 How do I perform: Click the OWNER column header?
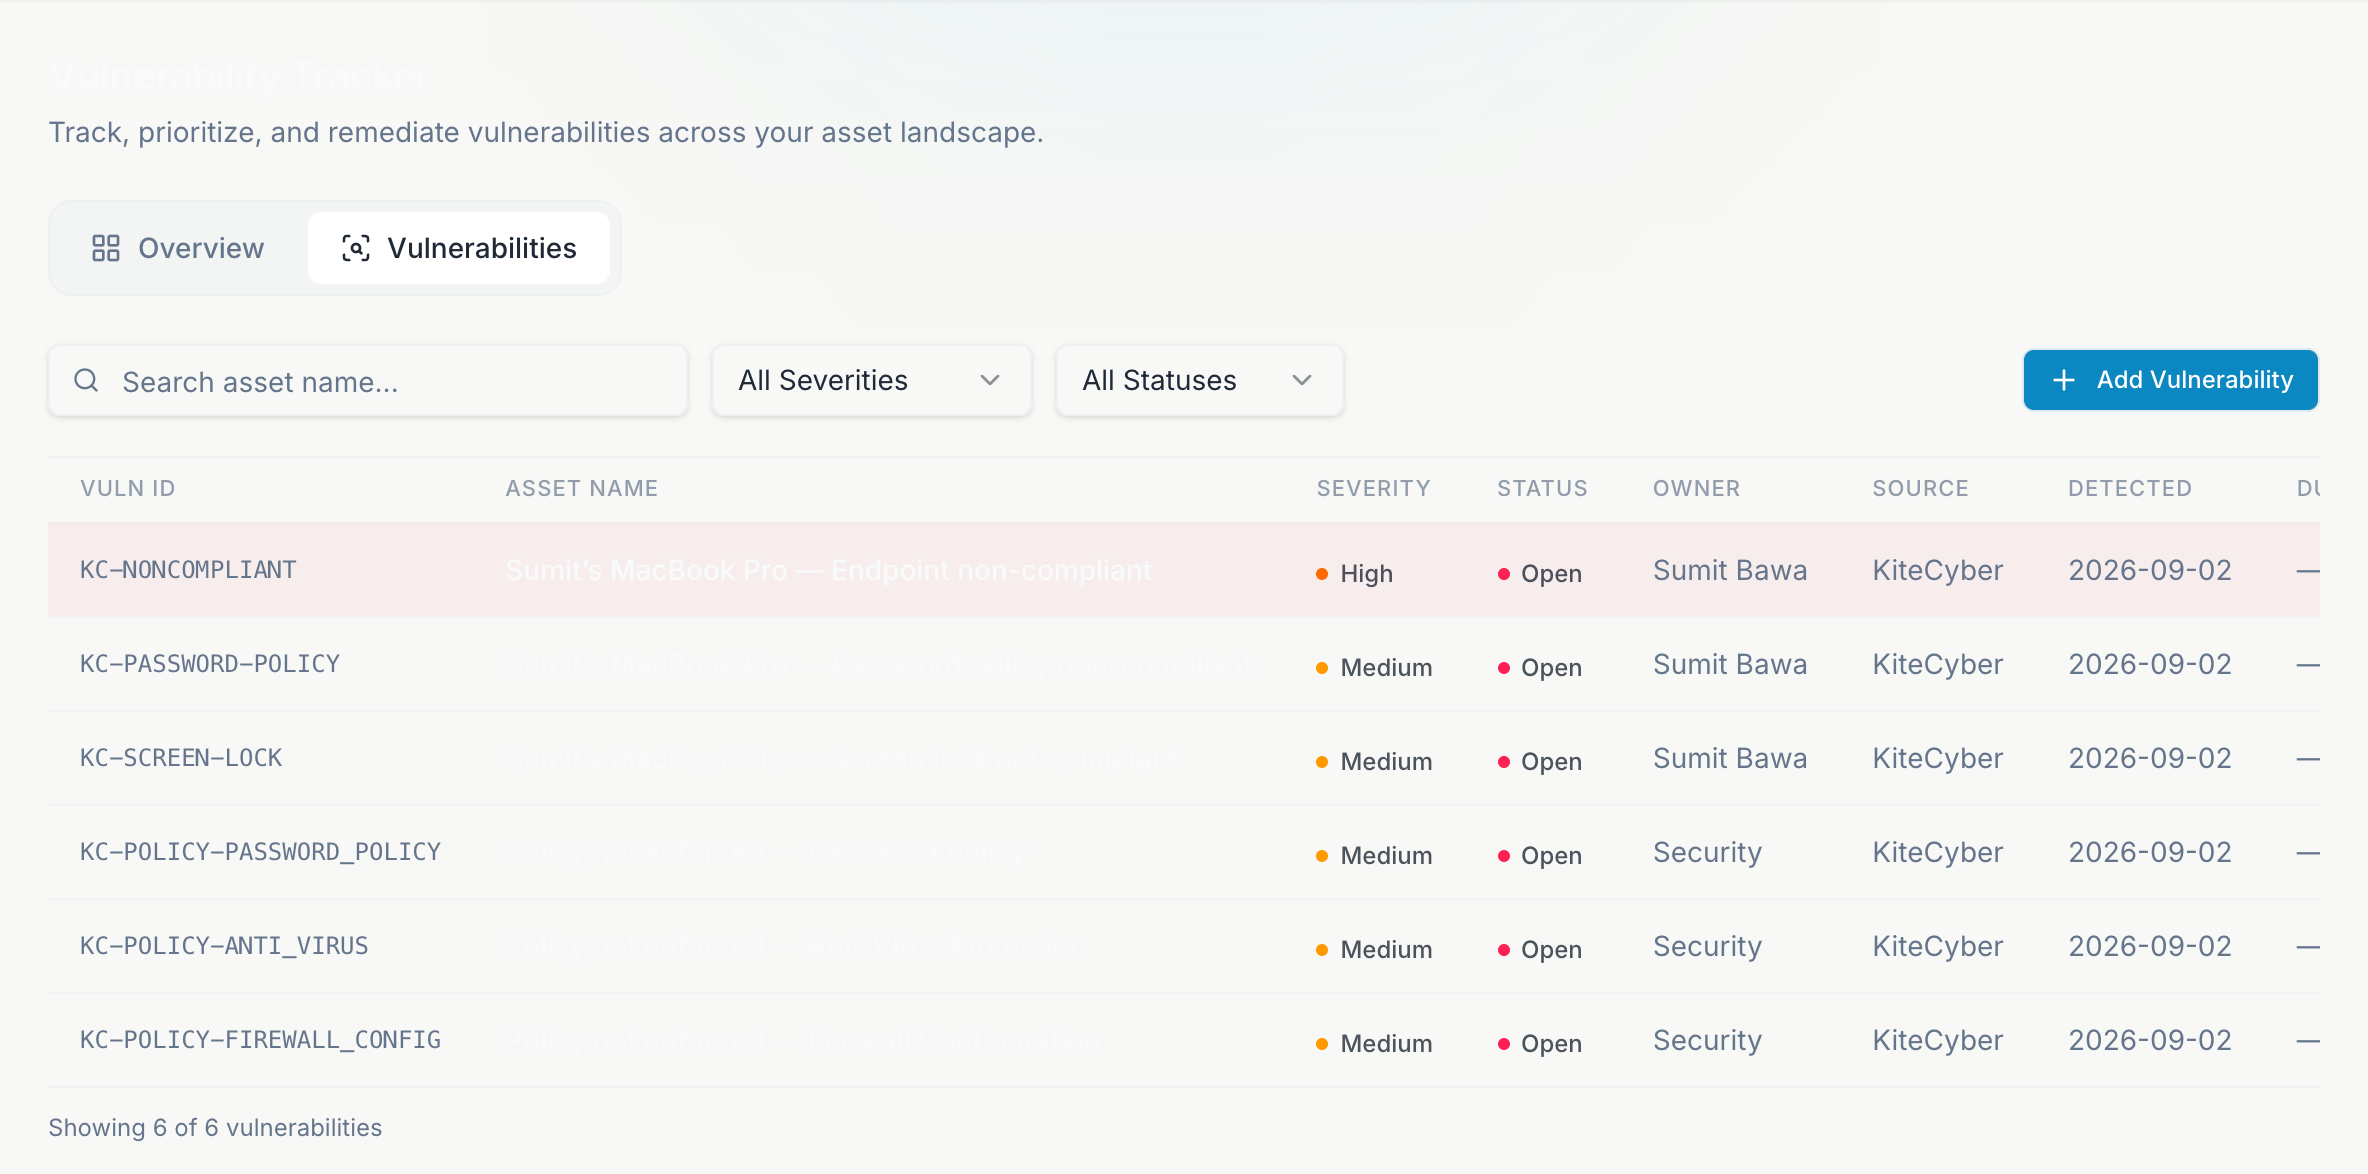(1696, 488)
